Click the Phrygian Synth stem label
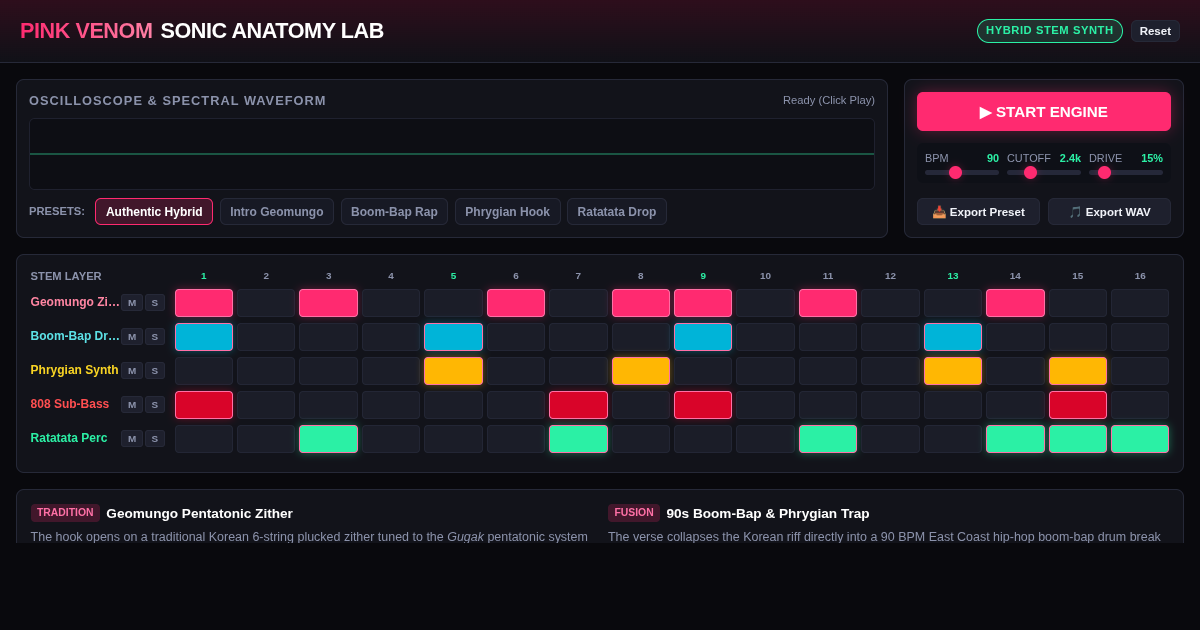Image resolution: width=1200 pixels, height=630 pixels. pyautogui.click(x=75, y=370)
